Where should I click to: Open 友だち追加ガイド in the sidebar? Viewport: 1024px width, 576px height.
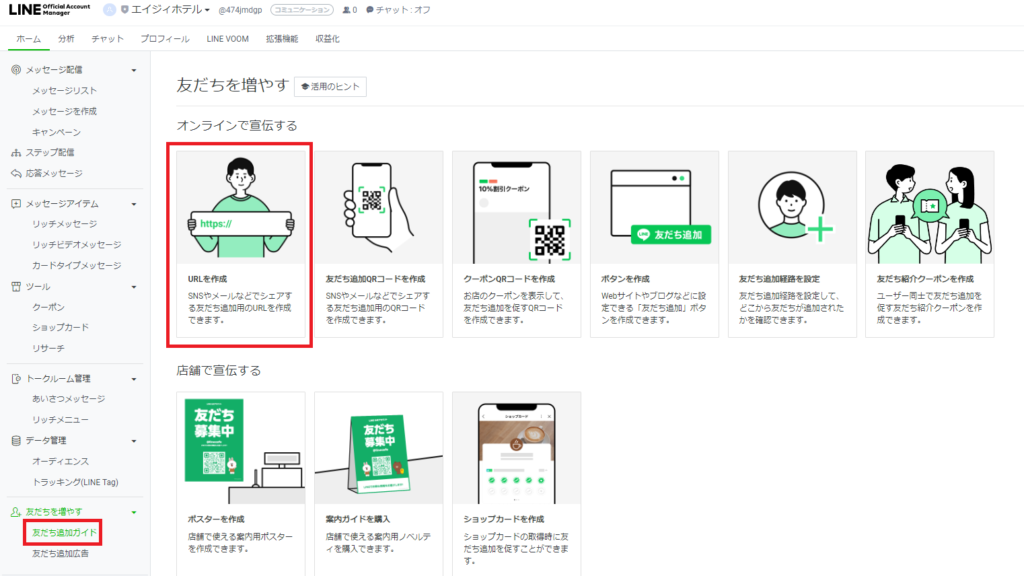pyautogui.click(x=64, y=532)
